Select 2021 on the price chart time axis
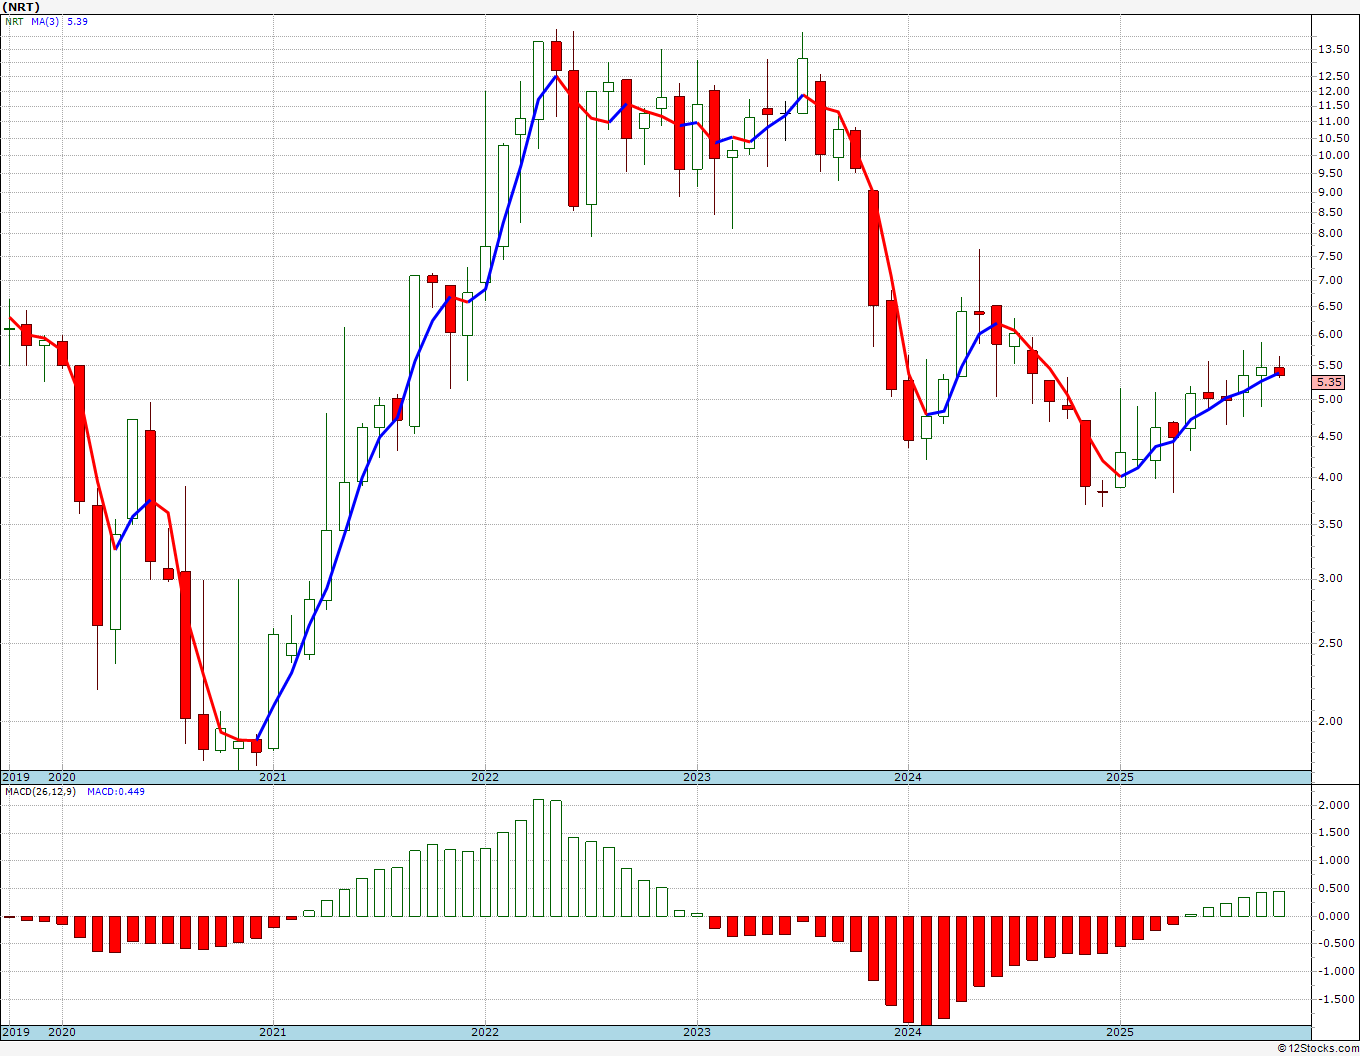This screenshot has height=1056, width=1360. 273,777
